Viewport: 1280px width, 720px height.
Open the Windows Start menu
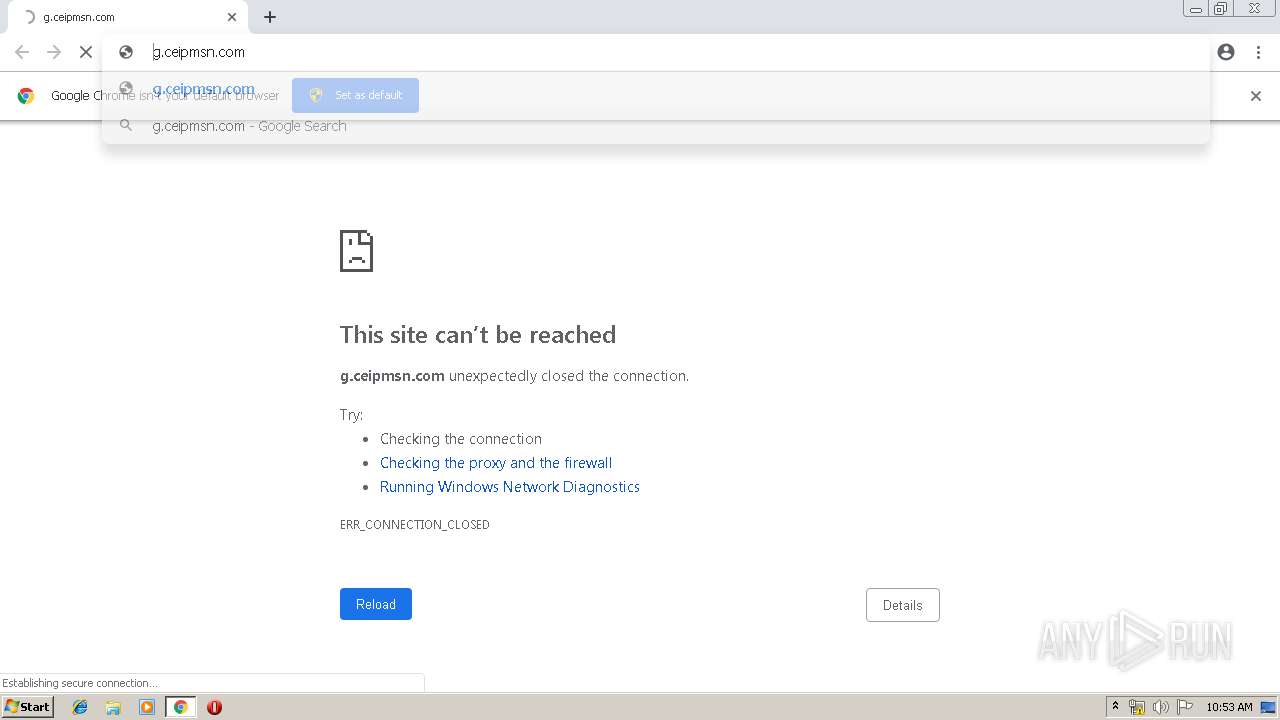pos(28,707)
